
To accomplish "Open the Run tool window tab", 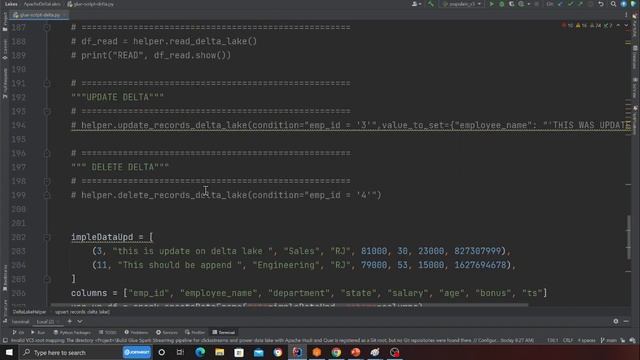I will point(38,333).
